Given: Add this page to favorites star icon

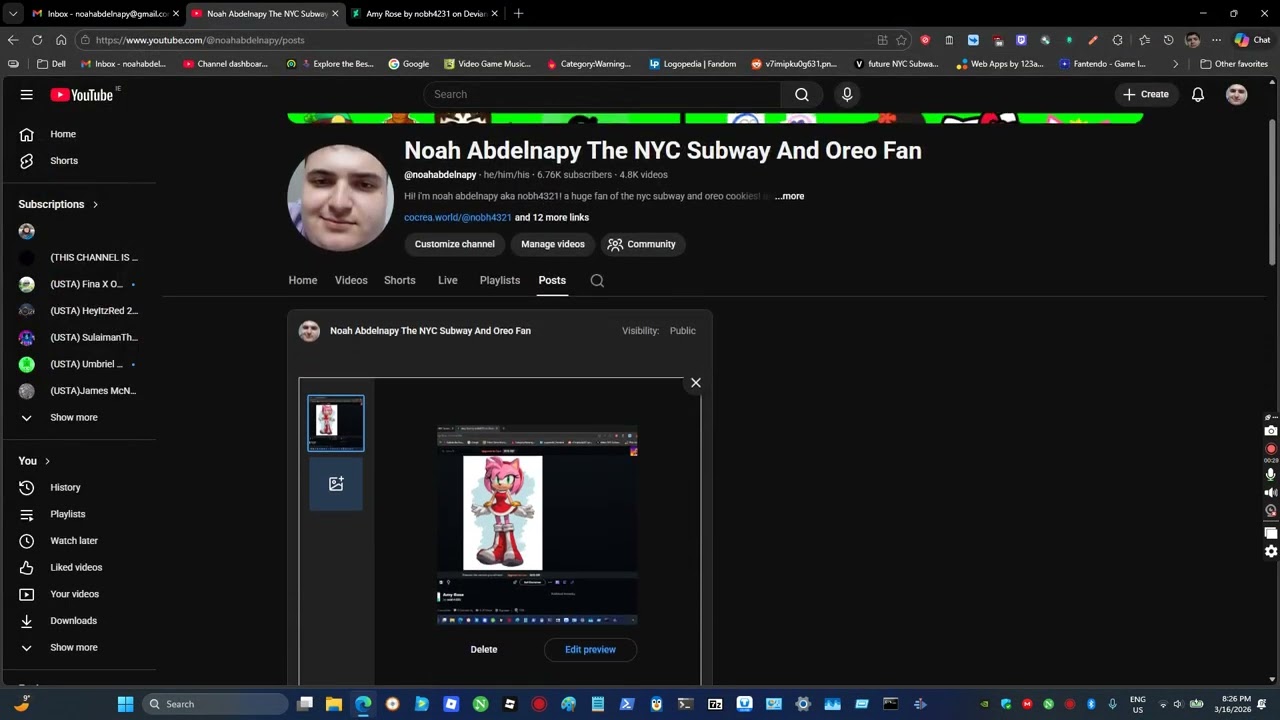Looking at the screenshot, I should tap(901, 40).
